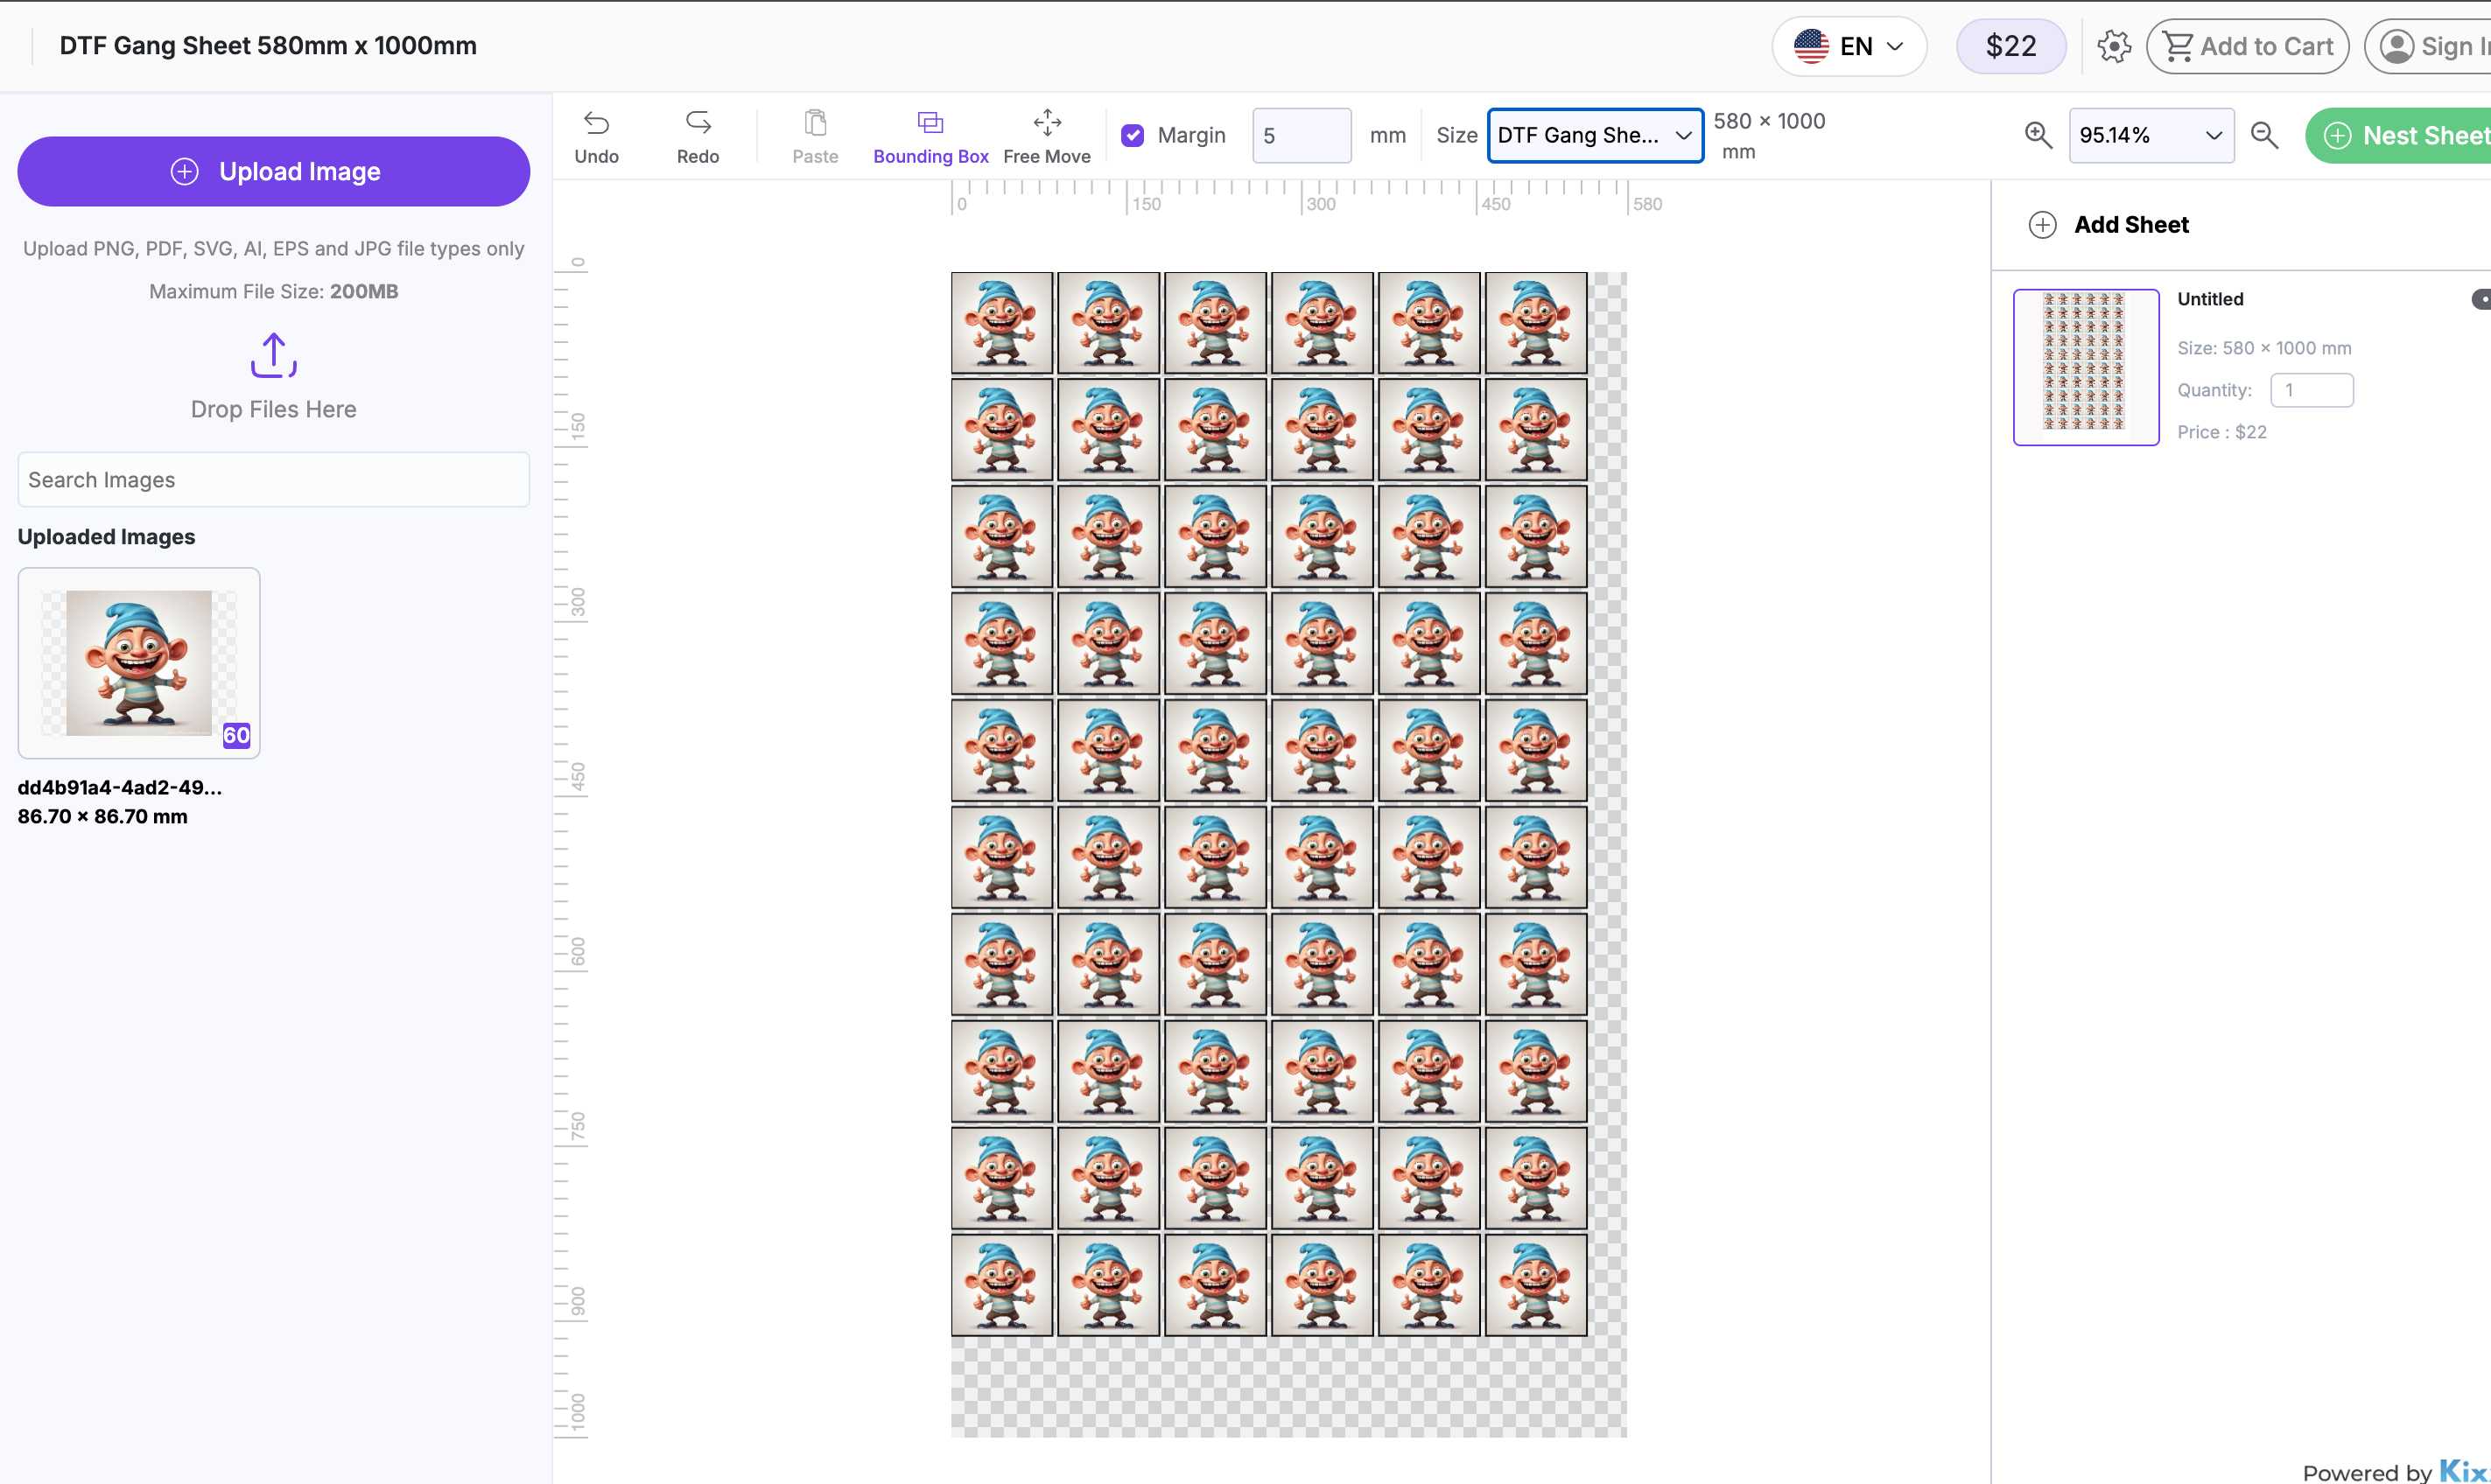
Task: Edit the margin value field
Action: 1301,135
